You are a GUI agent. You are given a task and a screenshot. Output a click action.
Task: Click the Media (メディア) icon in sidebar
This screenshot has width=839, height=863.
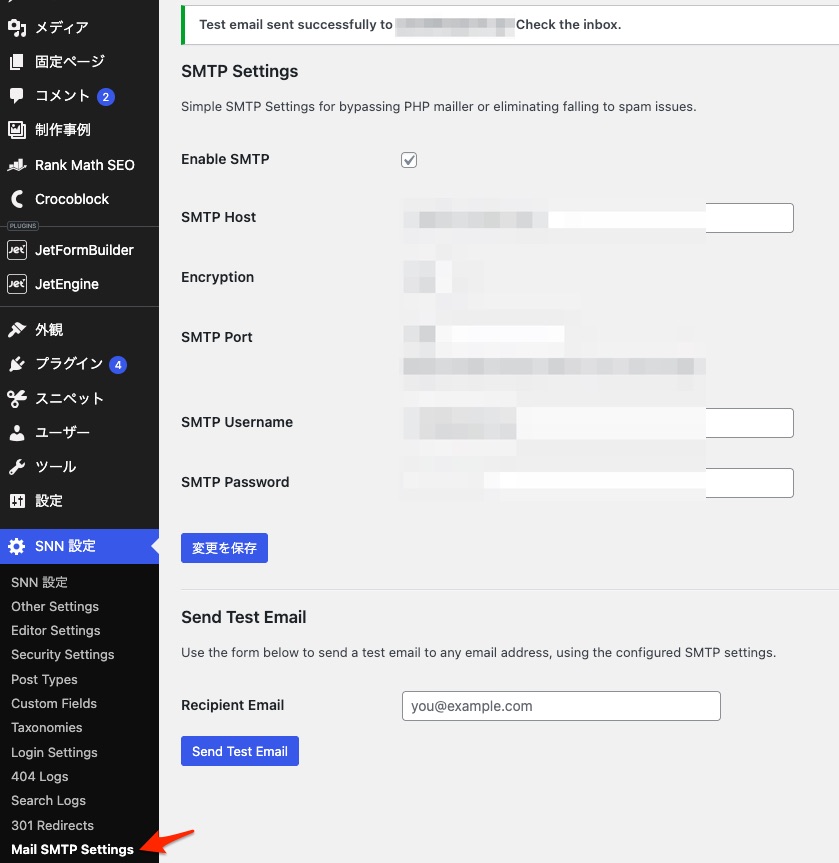point(17,28)
